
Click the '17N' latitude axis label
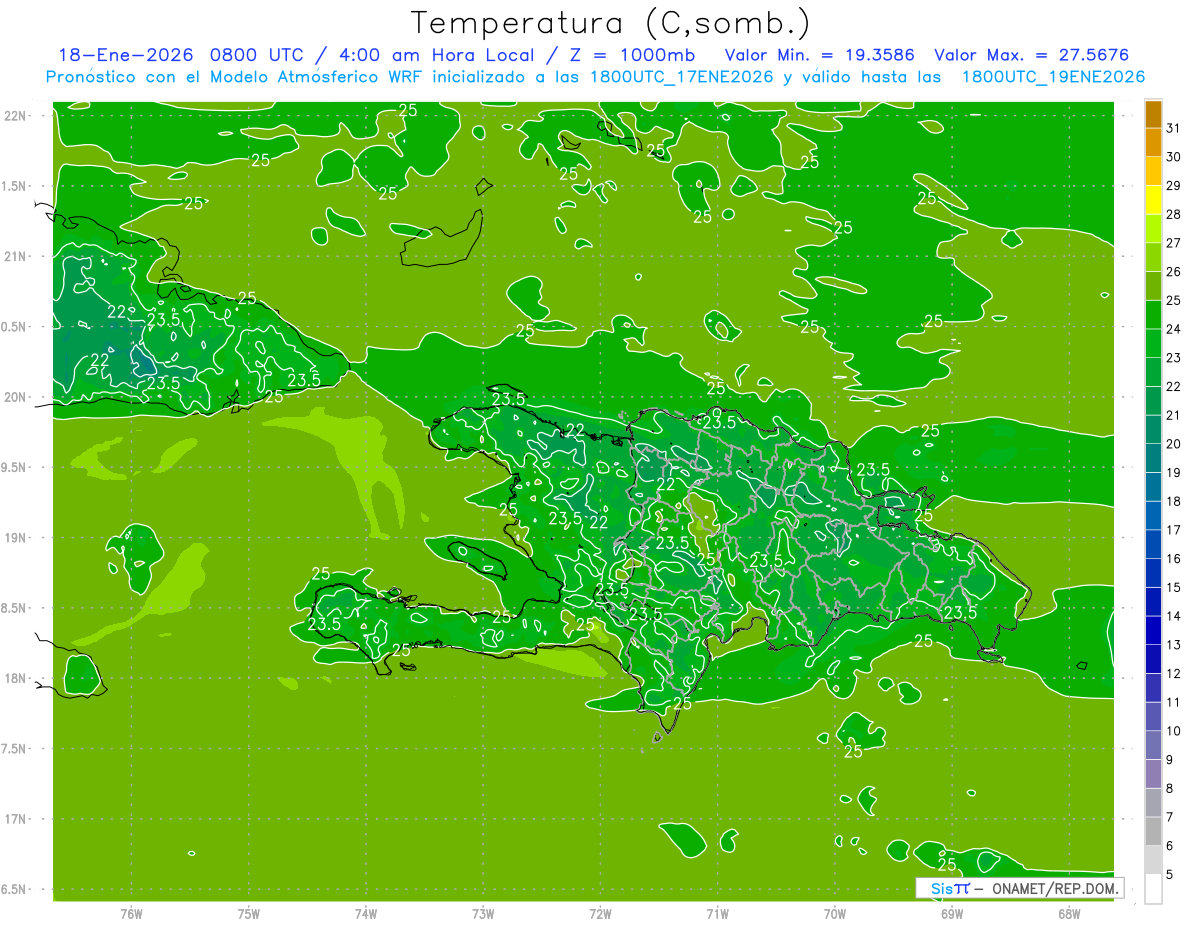15,820
